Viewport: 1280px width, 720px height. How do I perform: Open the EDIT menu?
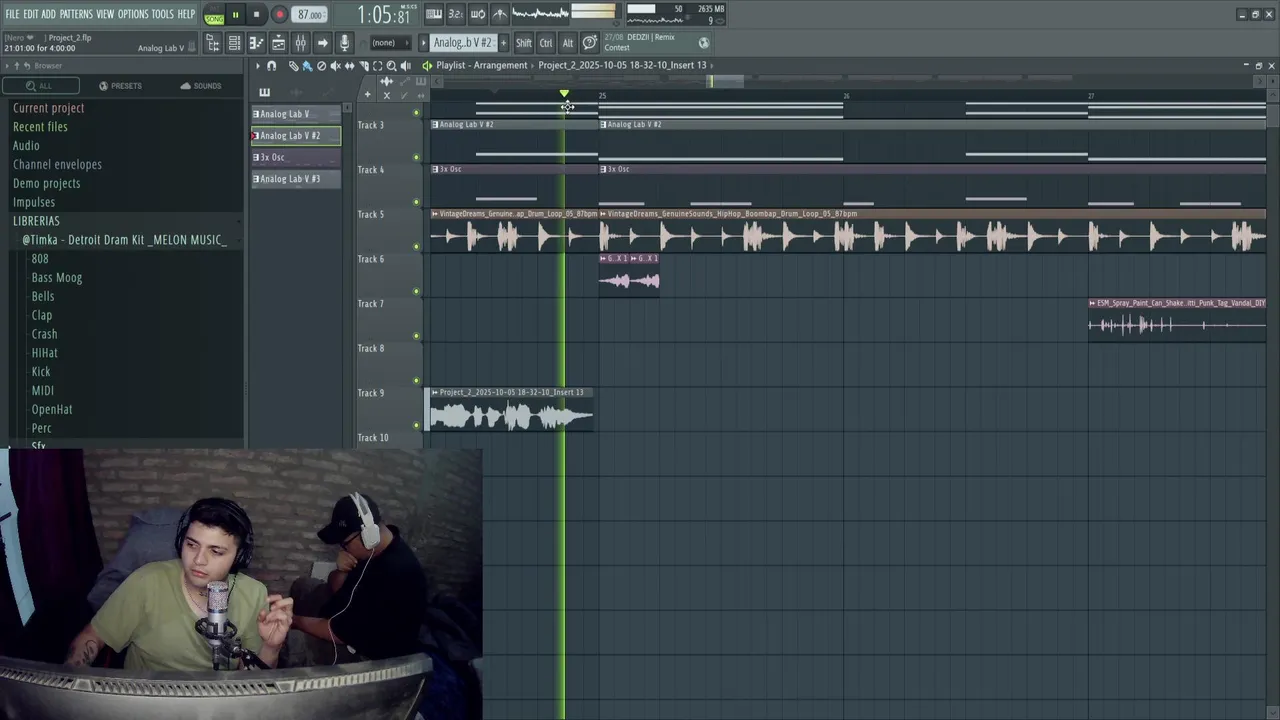[31, 14]
